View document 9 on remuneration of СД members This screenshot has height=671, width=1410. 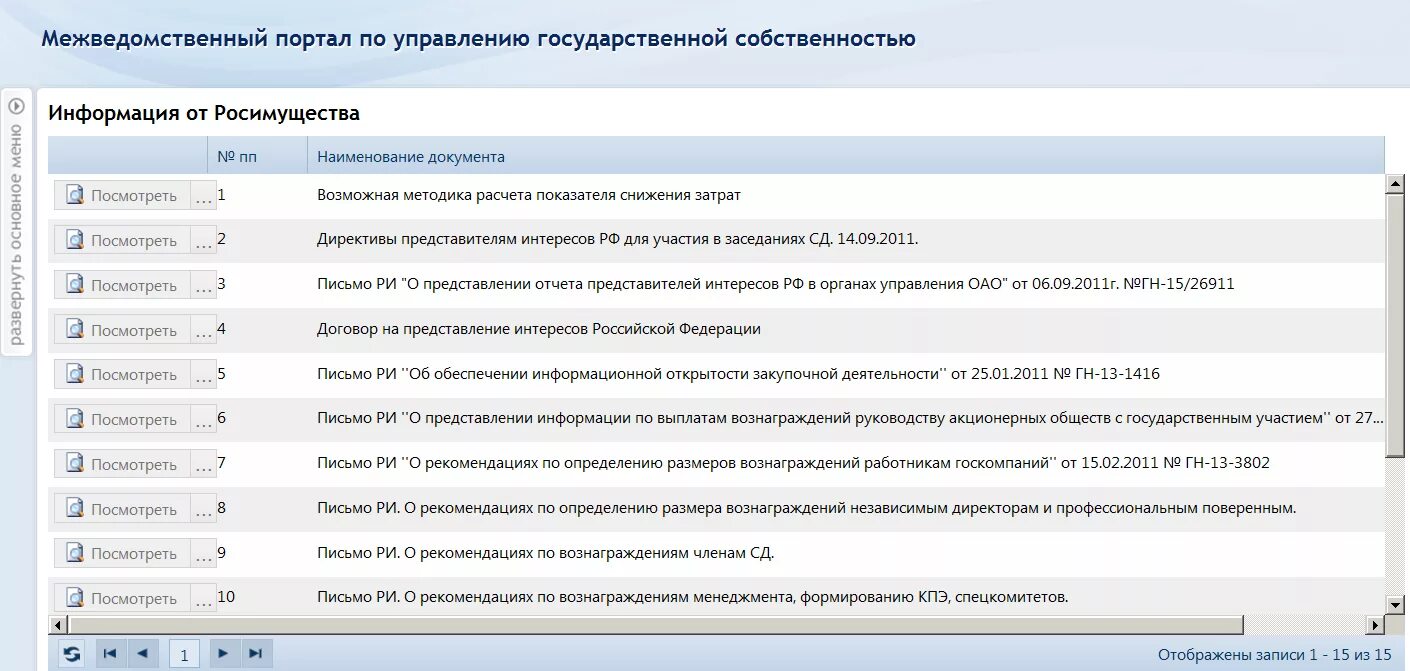[121, 554]
